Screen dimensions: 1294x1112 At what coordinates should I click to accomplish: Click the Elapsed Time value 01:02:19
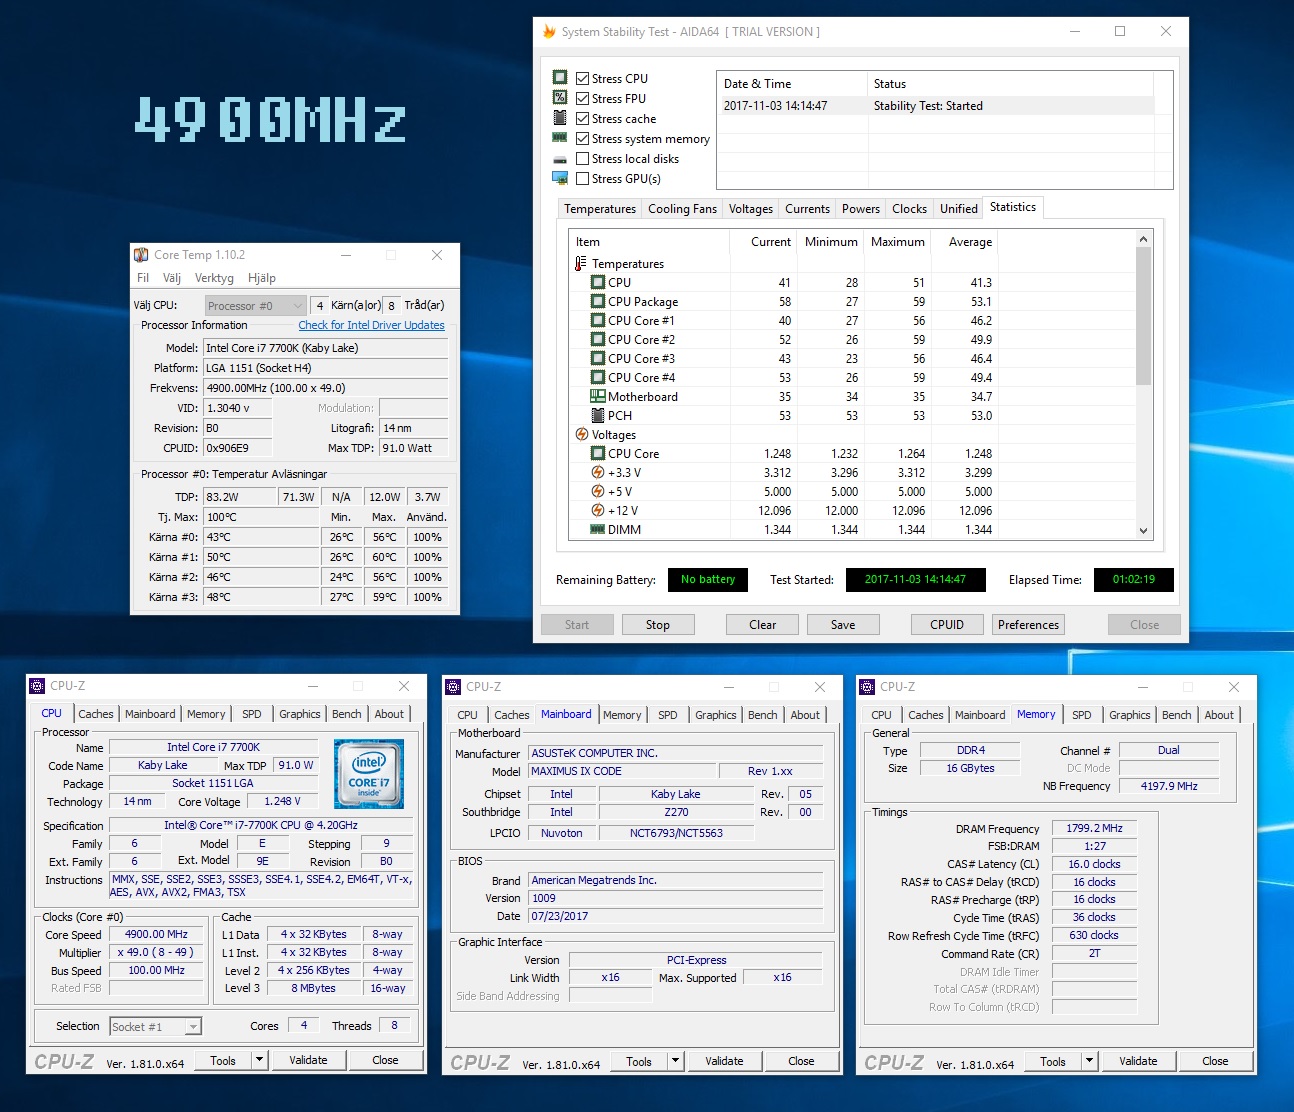(1133, 580)
